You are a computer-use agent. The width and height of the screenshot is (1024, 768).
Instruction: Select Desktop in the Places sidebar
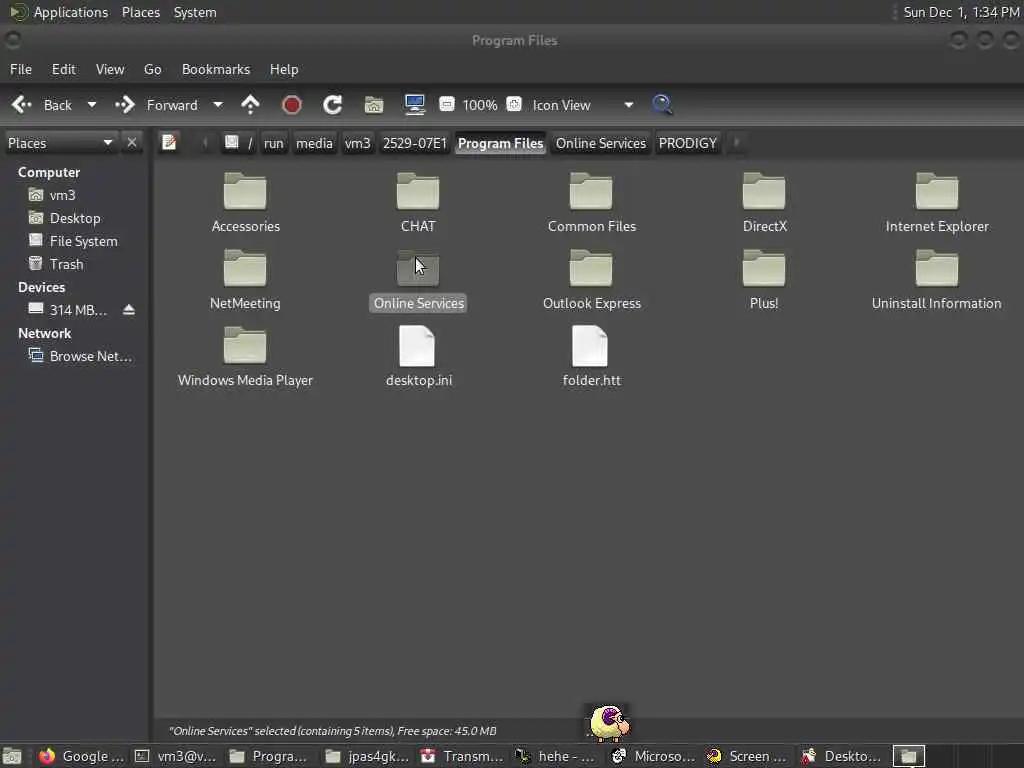(75, 218)
